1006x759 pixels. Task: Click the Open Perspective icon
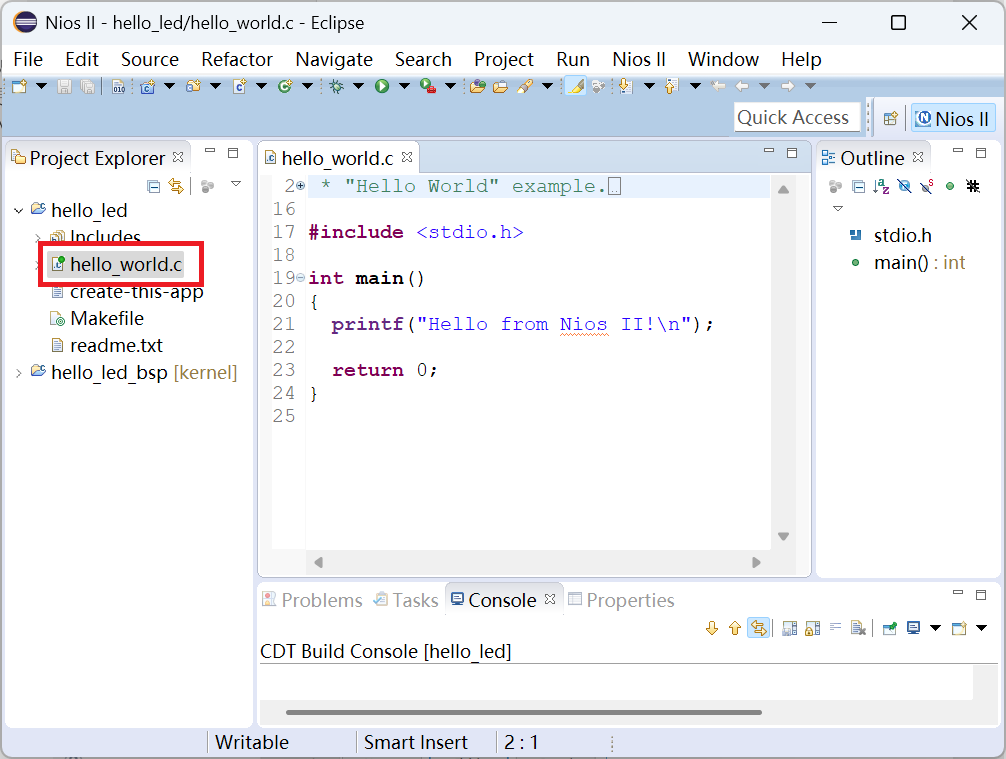tap(891, 119)
